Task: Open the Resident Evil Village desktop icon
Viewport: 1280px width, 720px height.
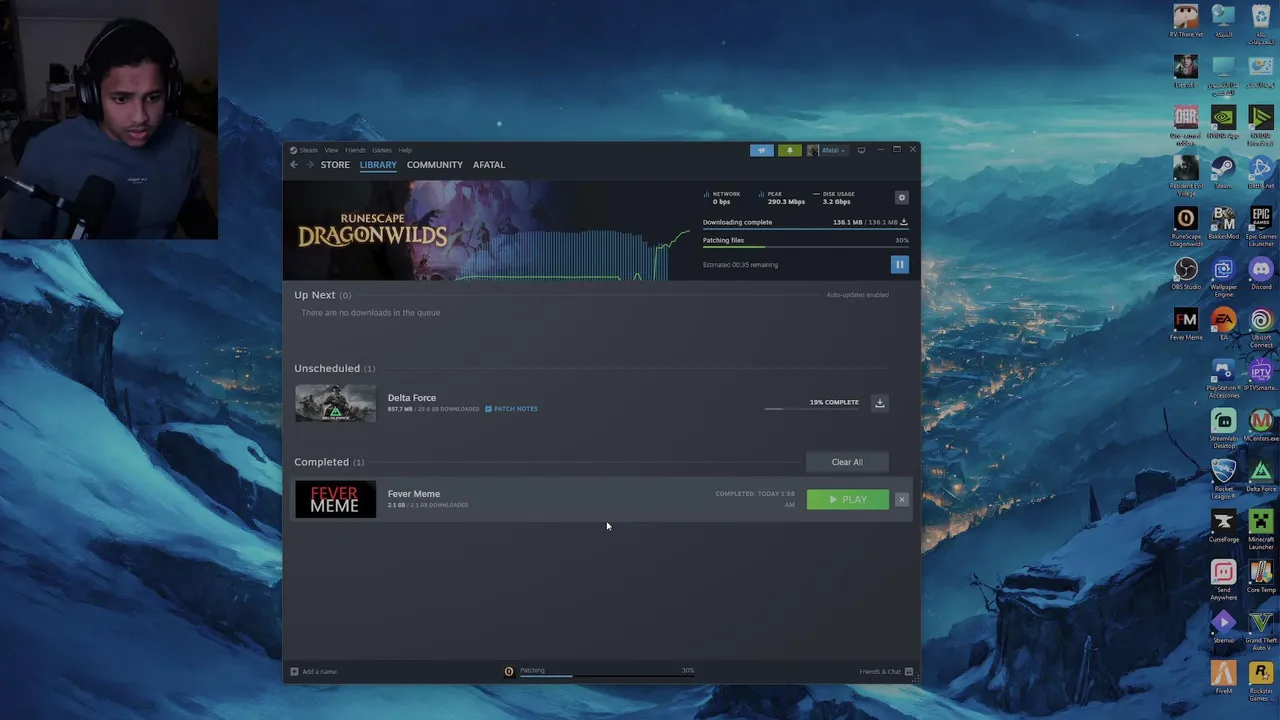Action: [1186, 175]
